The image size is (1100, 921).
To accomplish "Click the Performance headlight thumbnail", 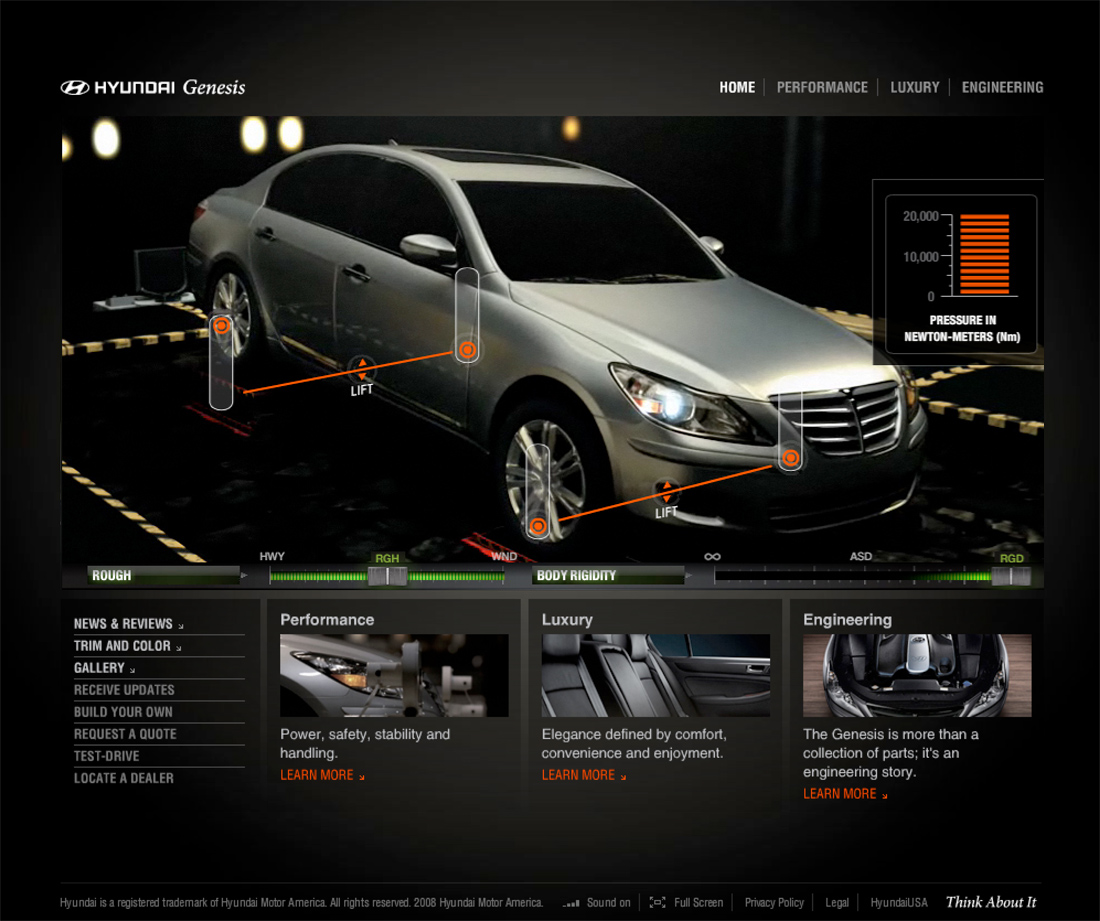I will click(394, 675).
